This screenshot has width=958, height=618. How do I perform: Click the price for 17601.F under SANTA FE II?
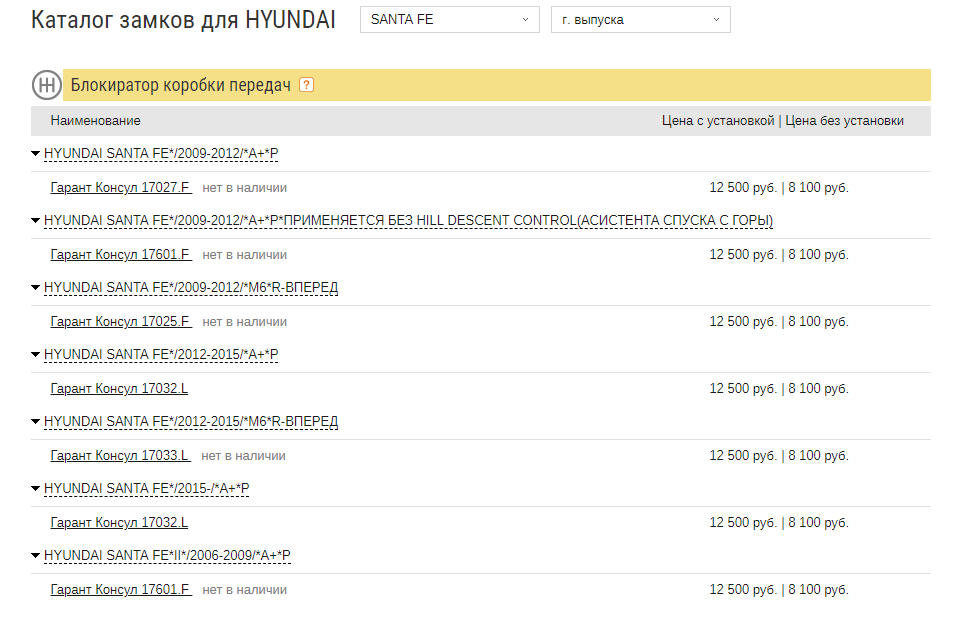(x=779, y=590)
